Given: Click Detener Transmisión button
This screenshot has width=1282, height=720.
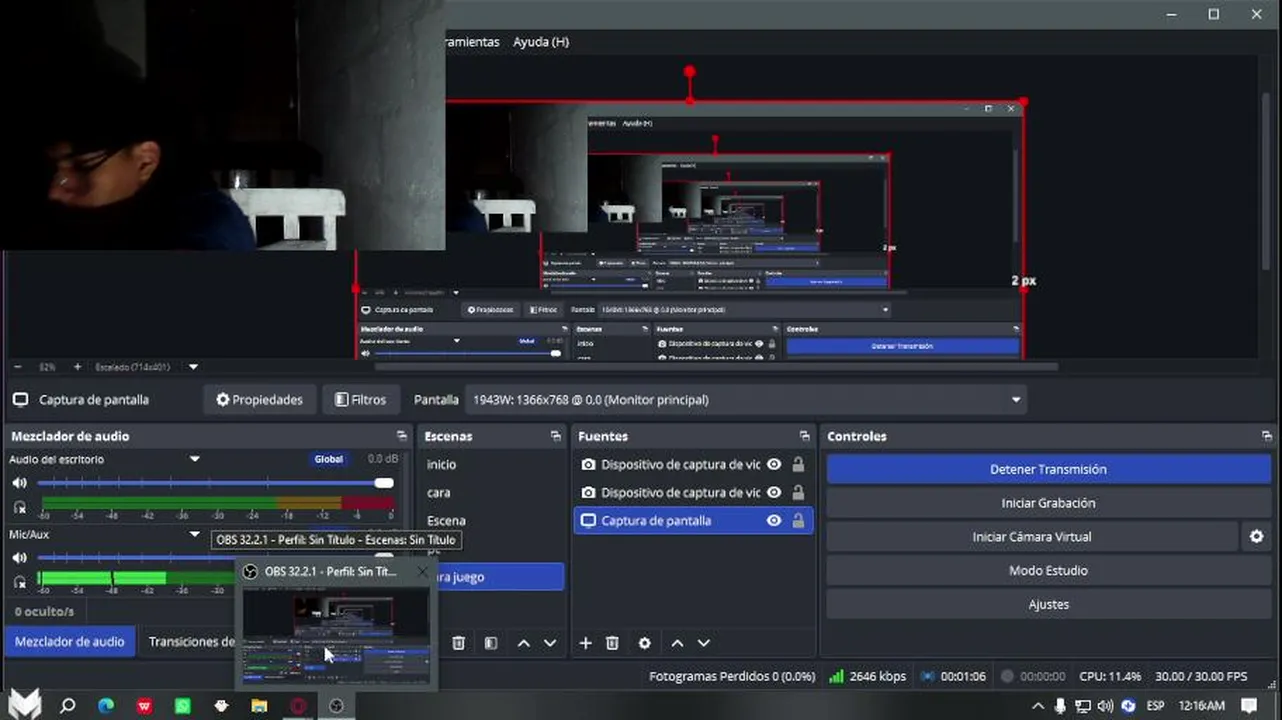Looking at the screenshot, I should [1049, 469].
